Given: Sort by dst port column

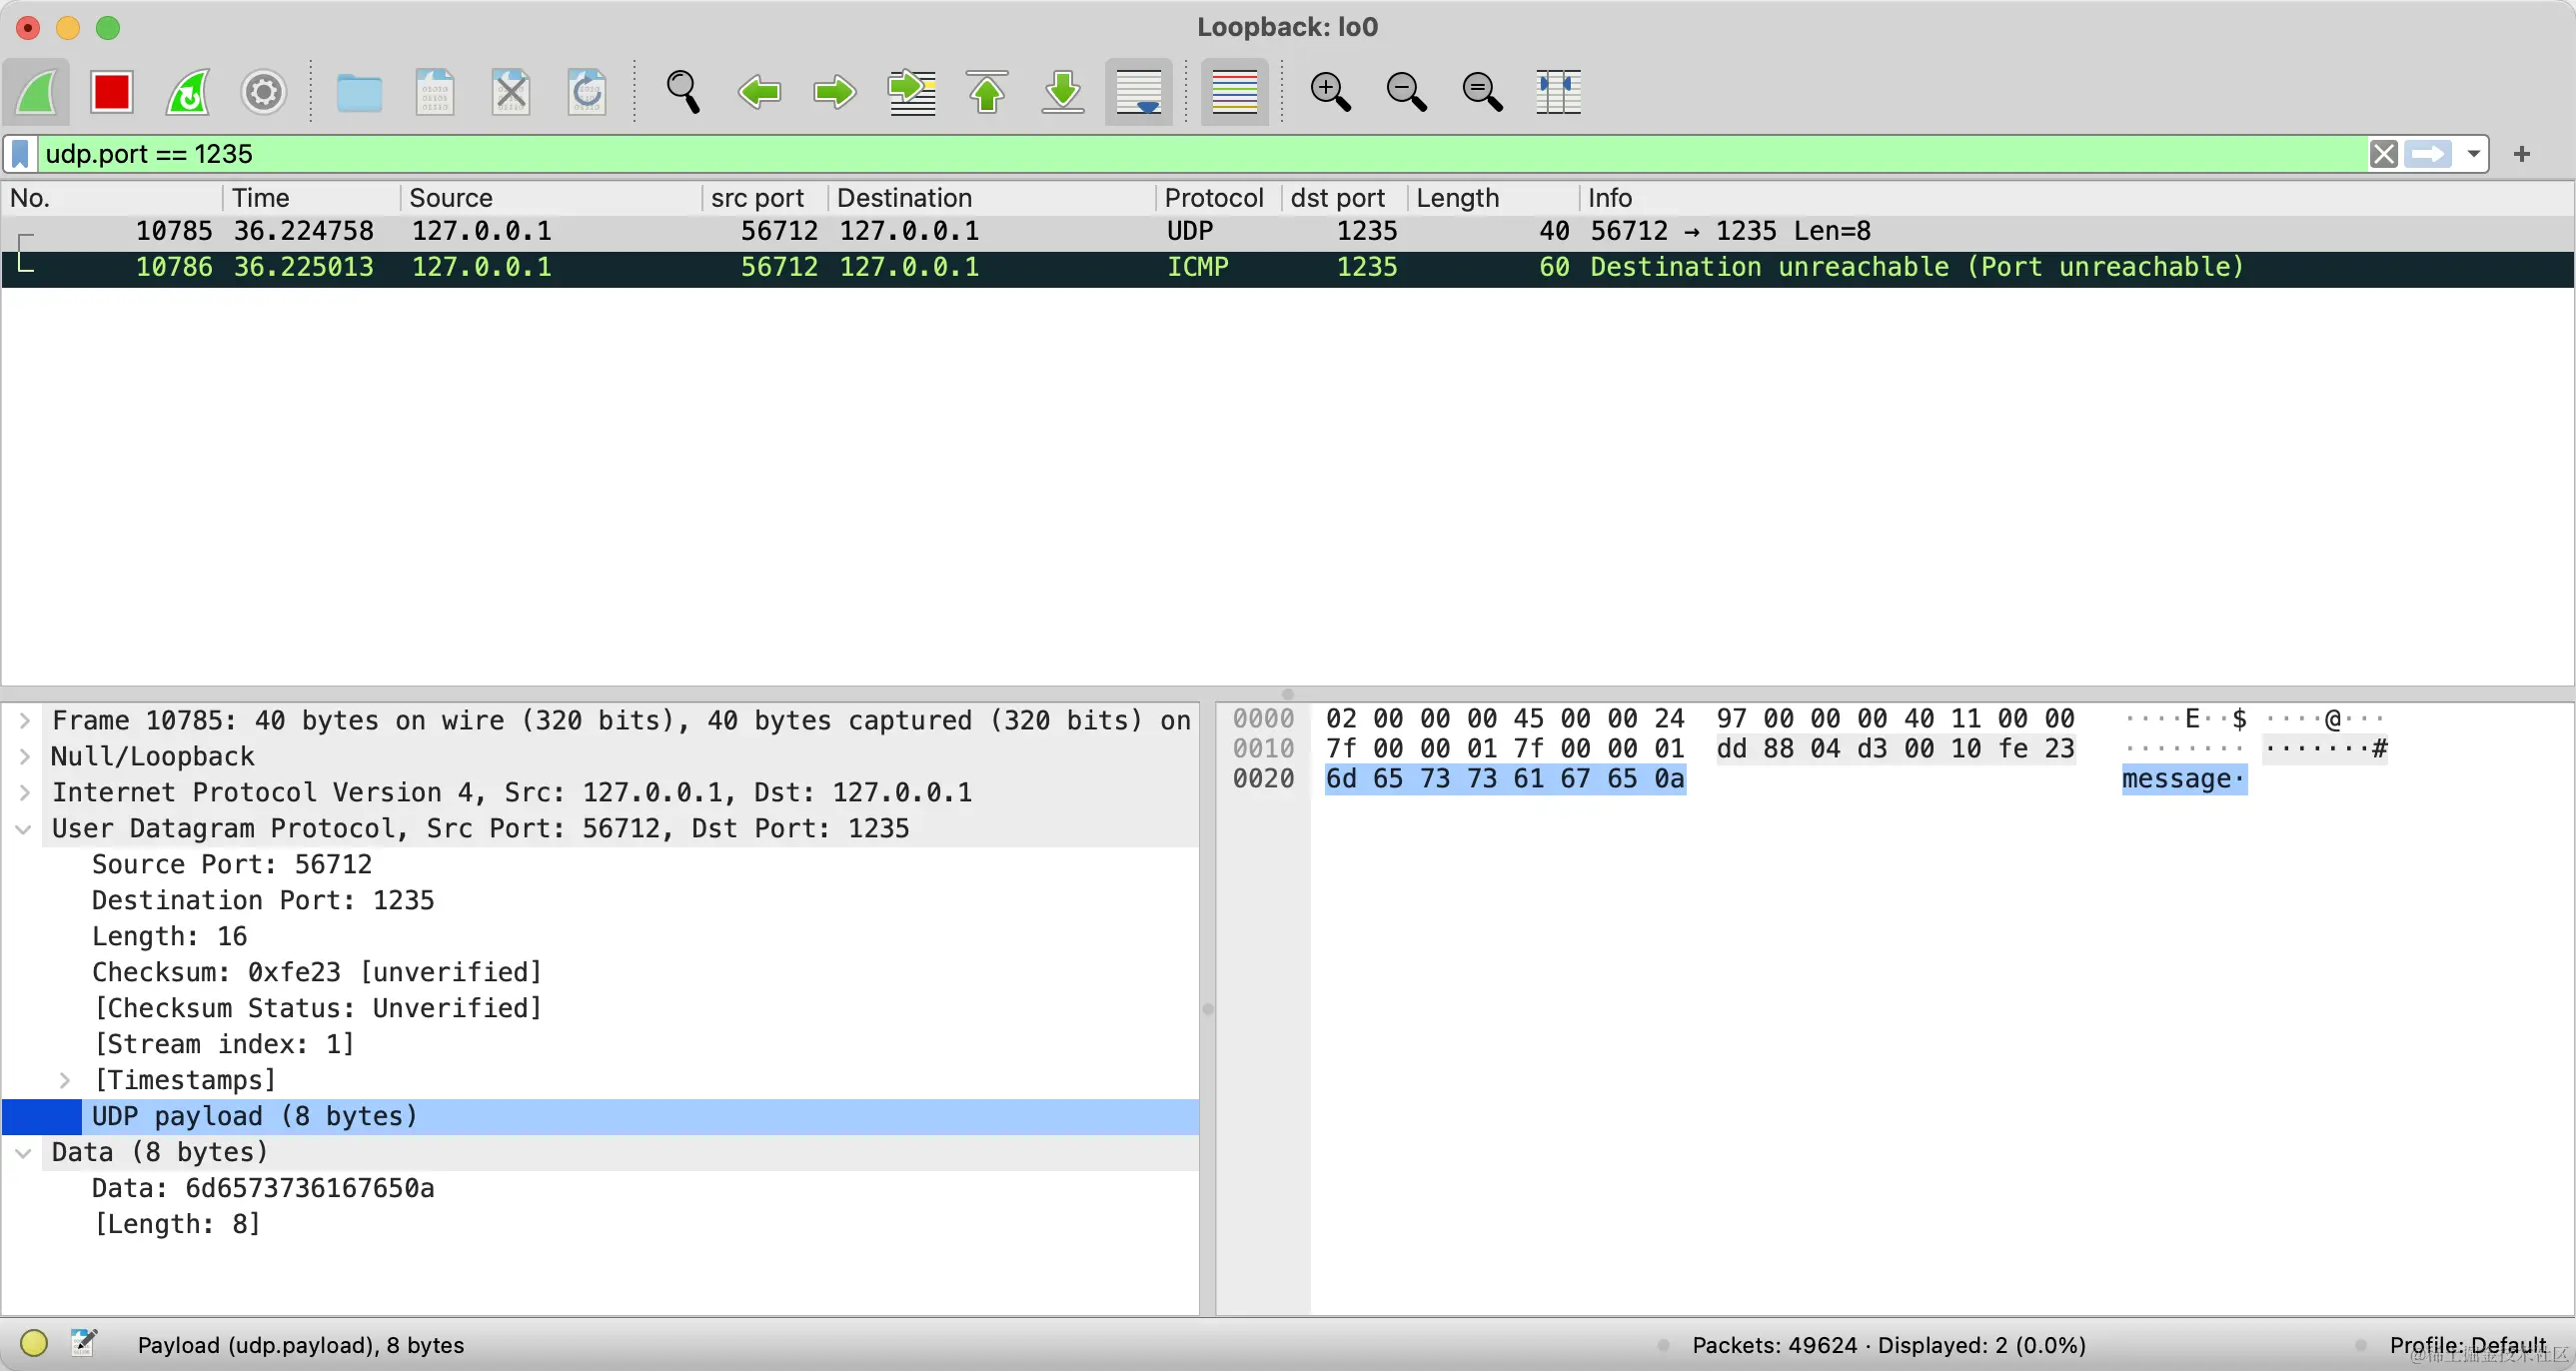Looking at the screenshot, I should (1344, 198).
